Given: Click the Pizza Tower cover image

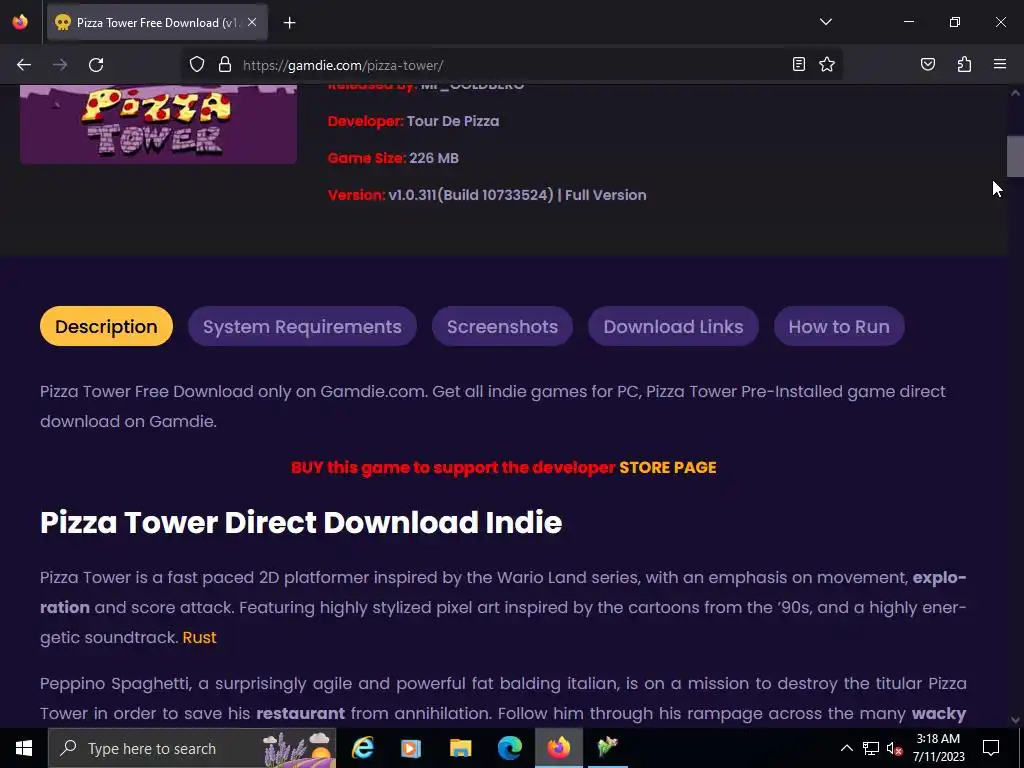Looking at the screenshot, I should tap(159, 124).
